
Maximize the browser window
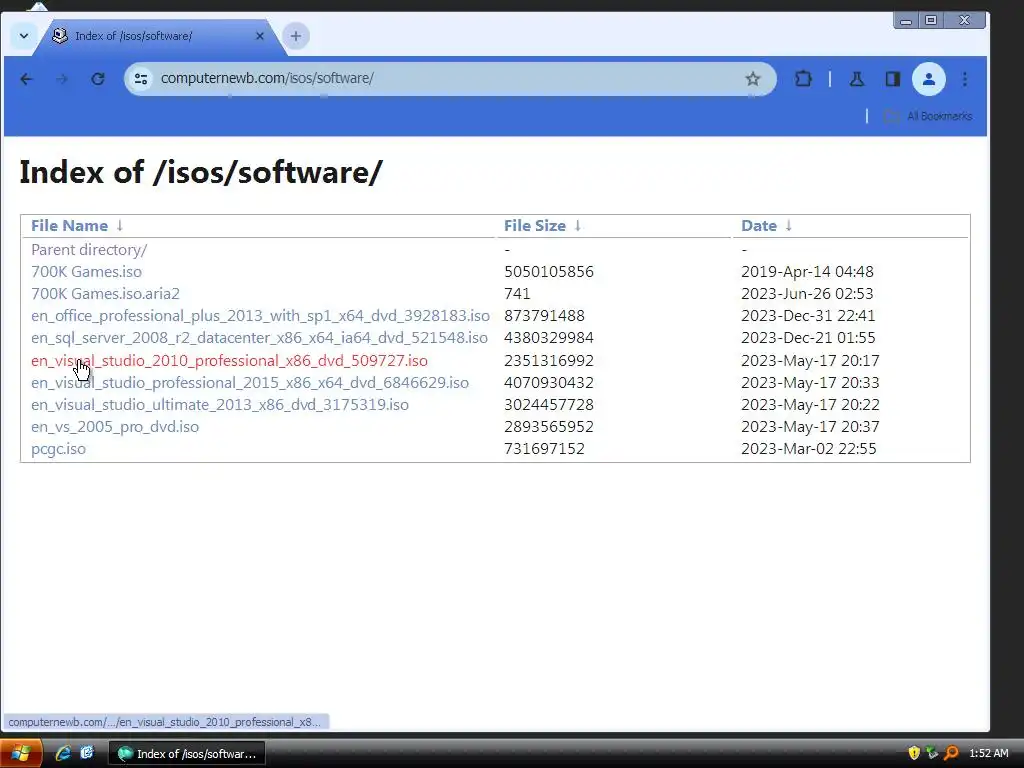tap(931, 21)
